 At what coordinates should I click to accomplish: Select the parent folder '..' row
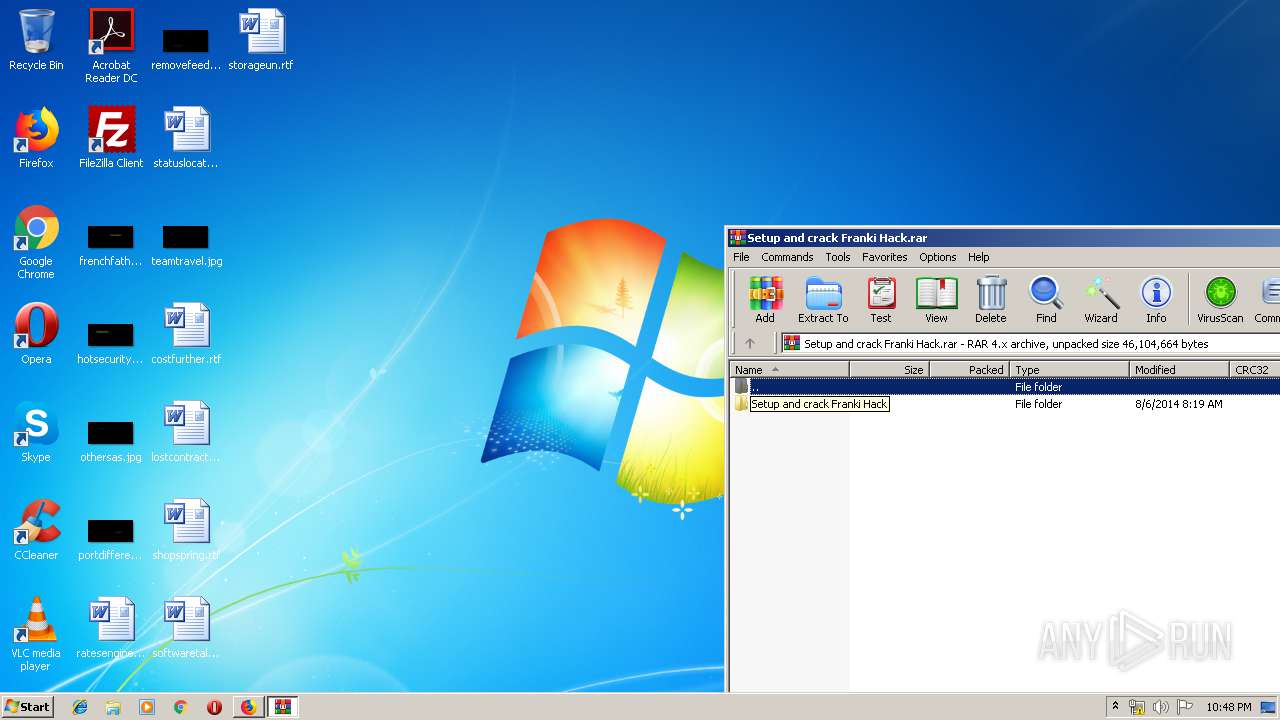1005,387
